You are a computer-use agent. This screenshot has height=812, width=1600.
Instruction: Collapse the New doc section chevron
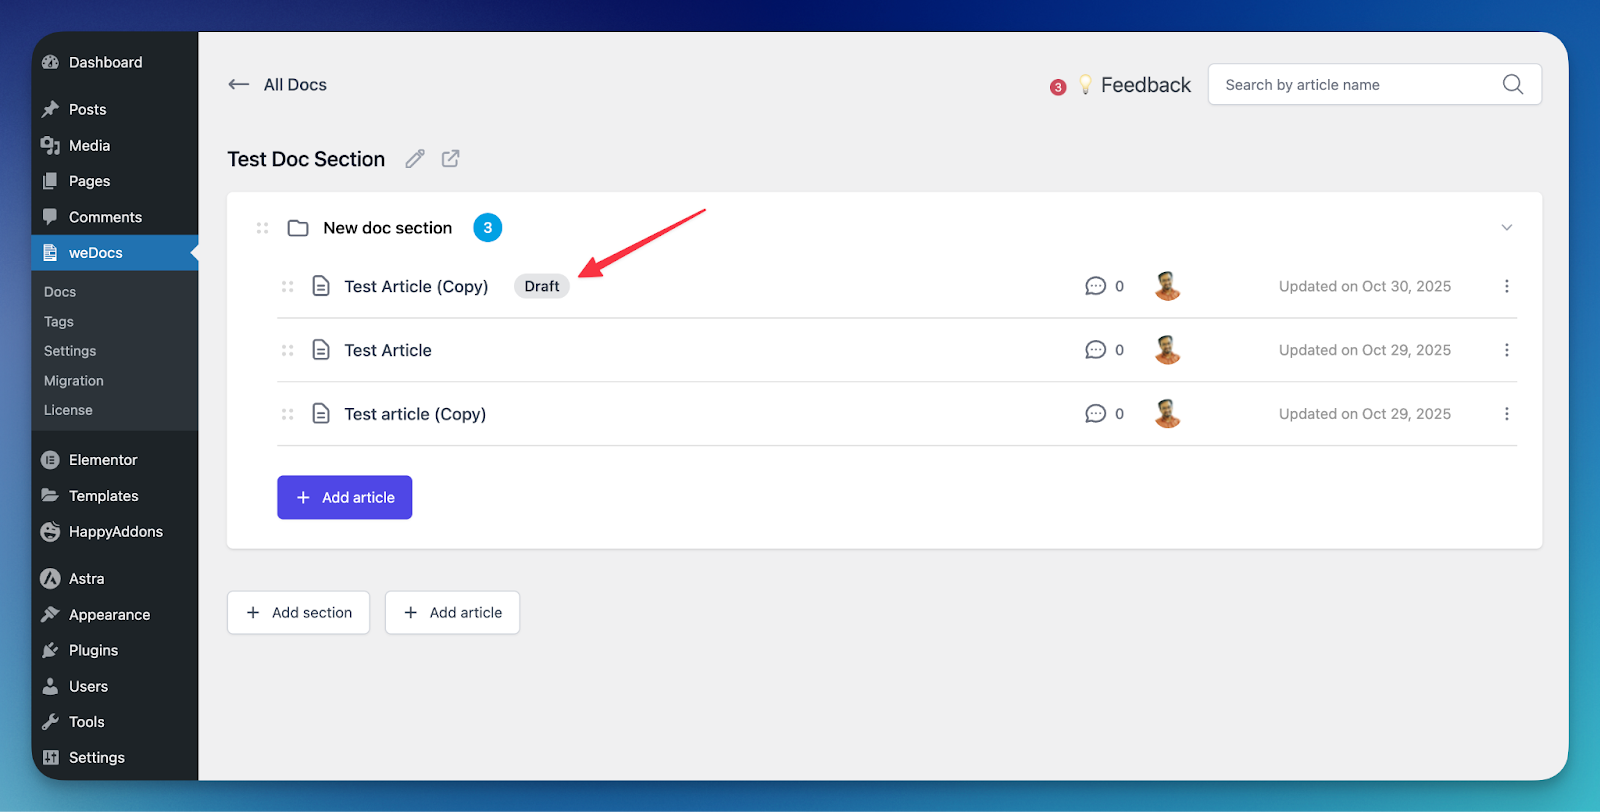coord(1506,228)
